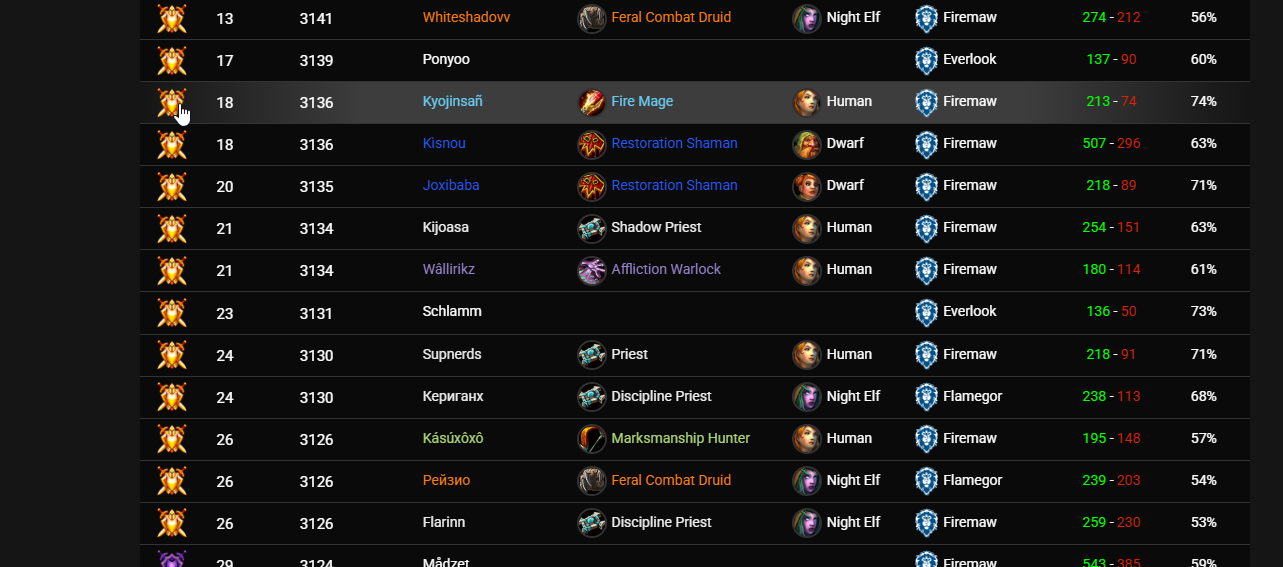Click Kijoasa's Shadow Priest icon

[592, 228]
